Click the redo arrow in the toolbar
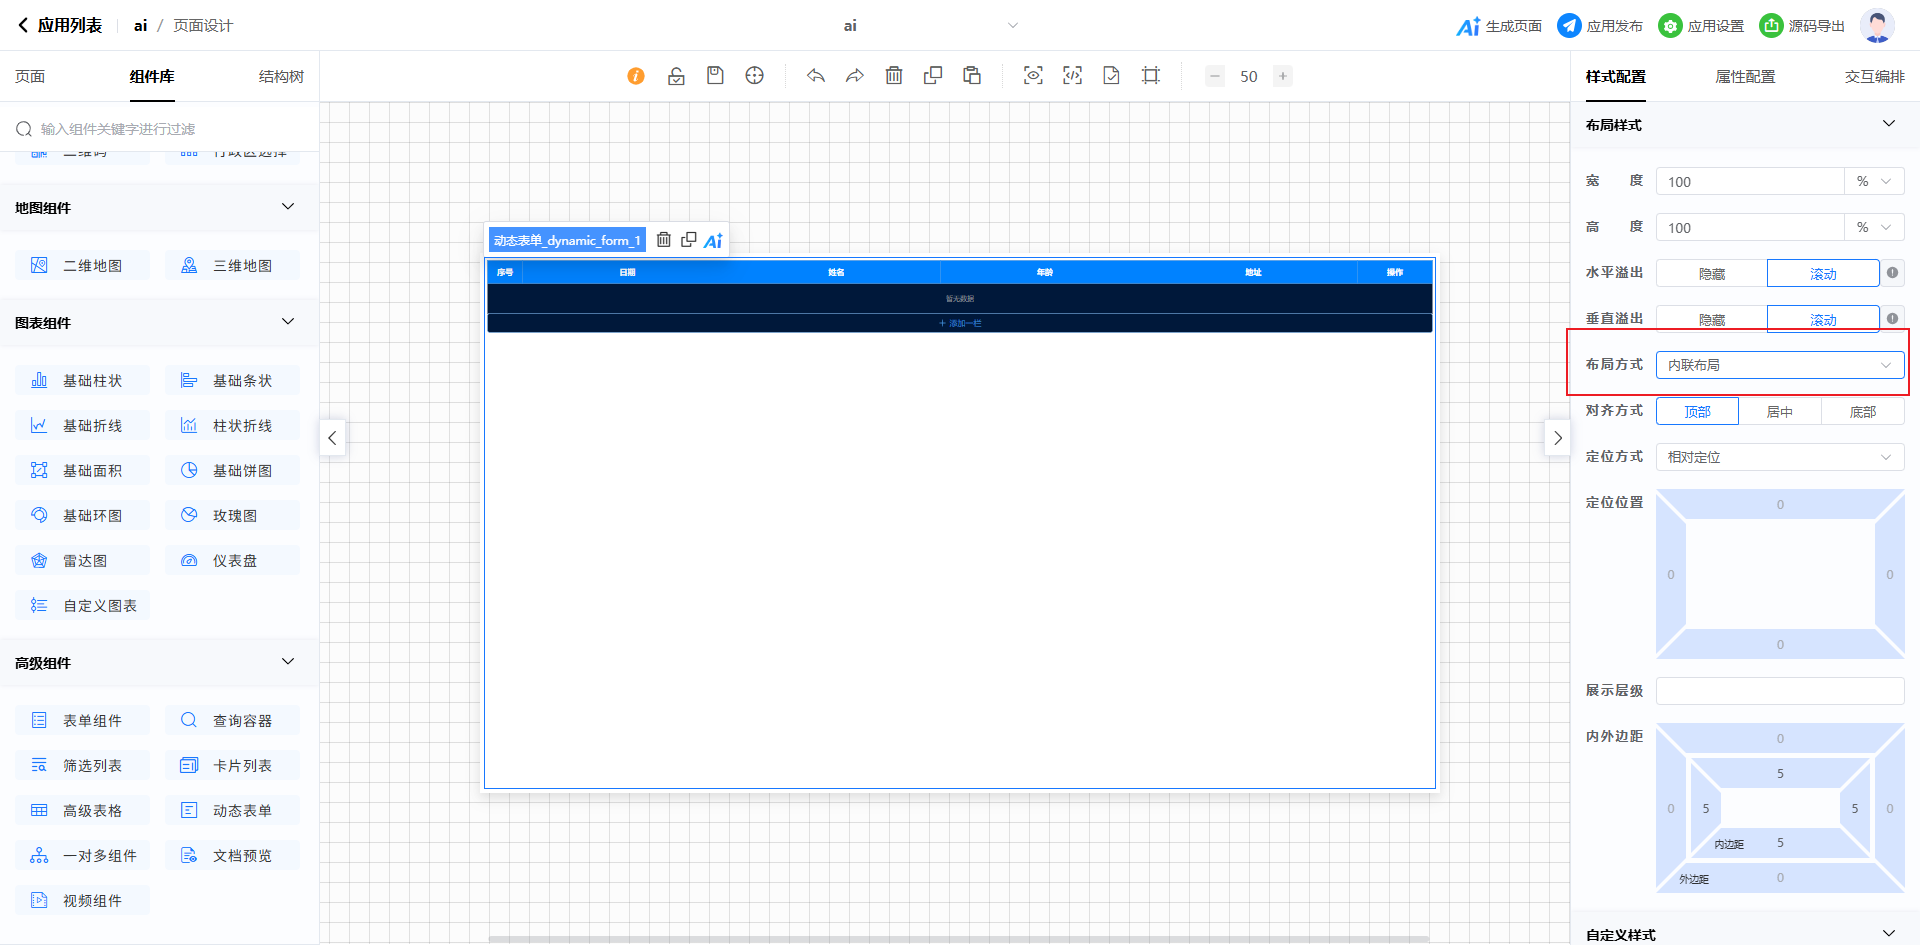This screenshot has width=1920, height=945. [855, 76]
